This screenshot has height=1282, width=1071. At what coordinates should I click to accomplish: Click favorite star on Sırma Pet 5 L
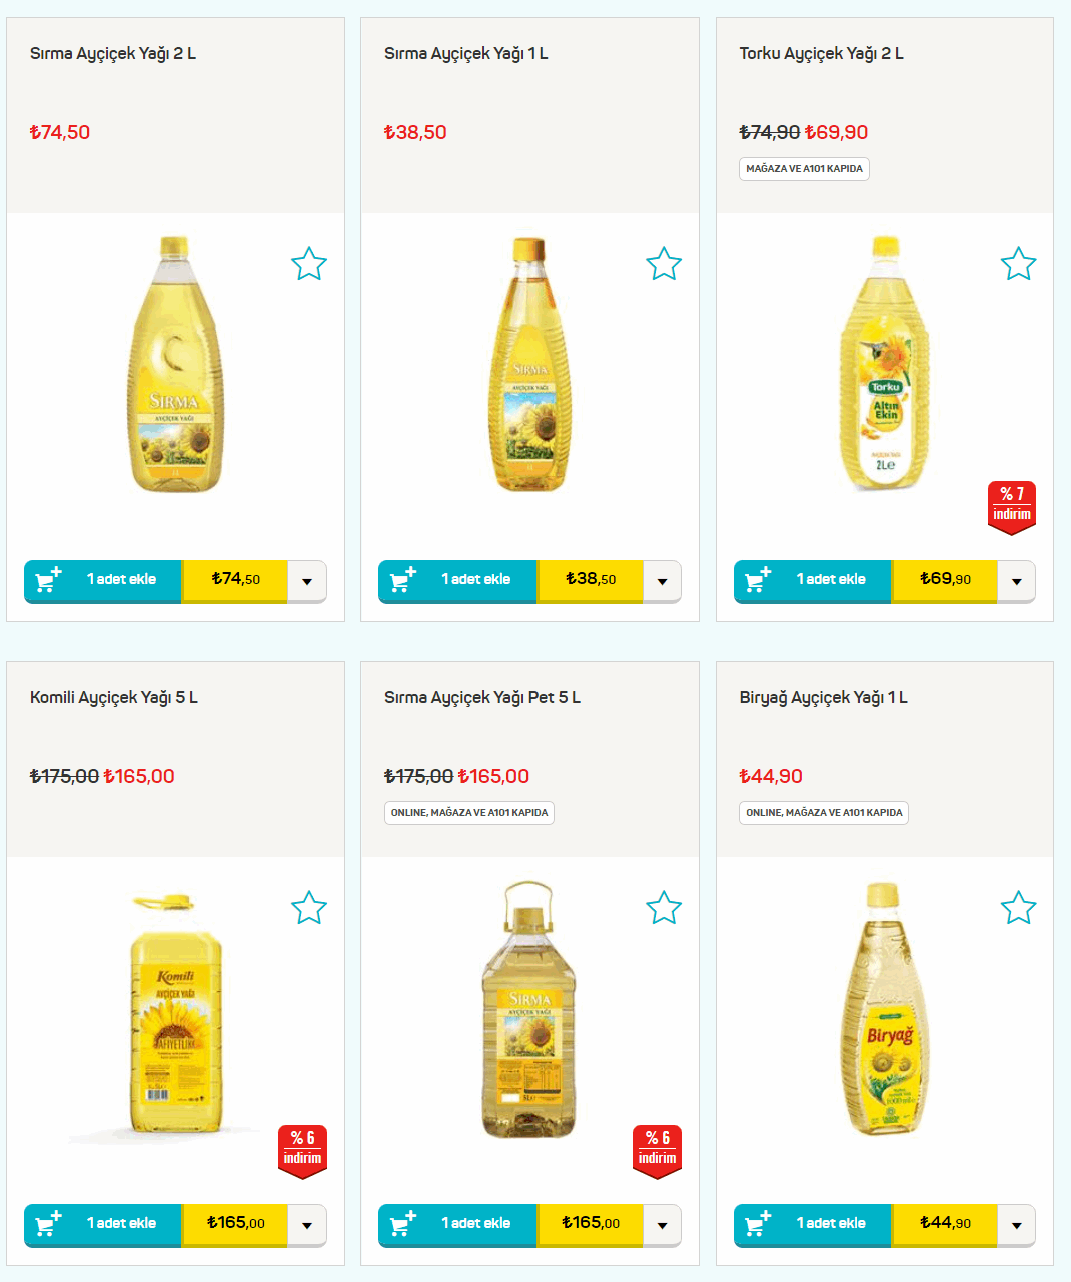click(x=664, y=908)
